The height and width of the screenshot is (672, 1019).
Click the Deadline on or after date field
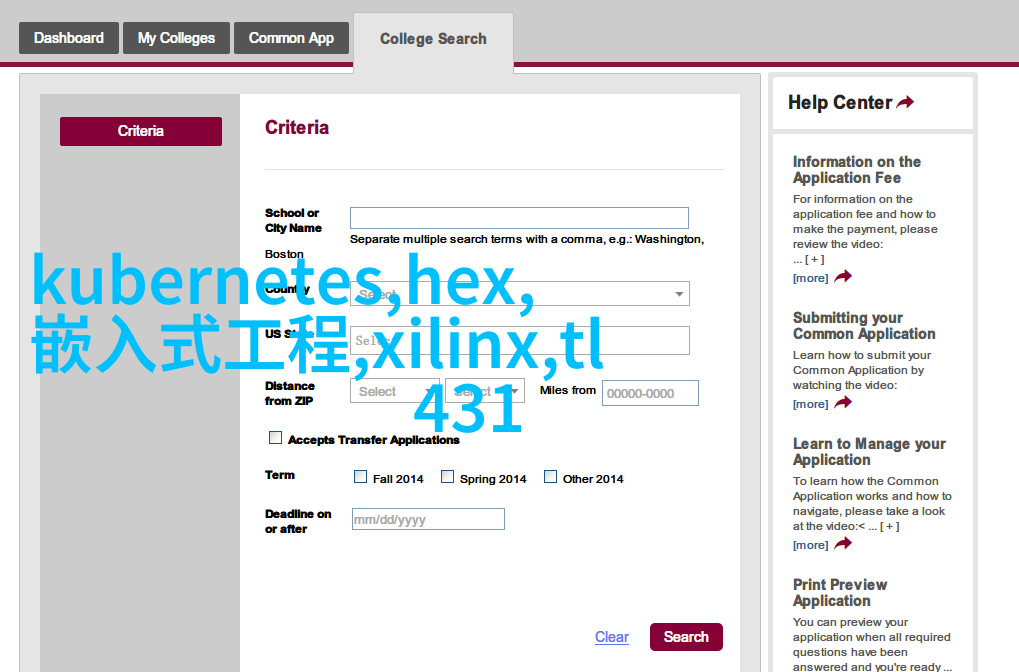[428, 519]
